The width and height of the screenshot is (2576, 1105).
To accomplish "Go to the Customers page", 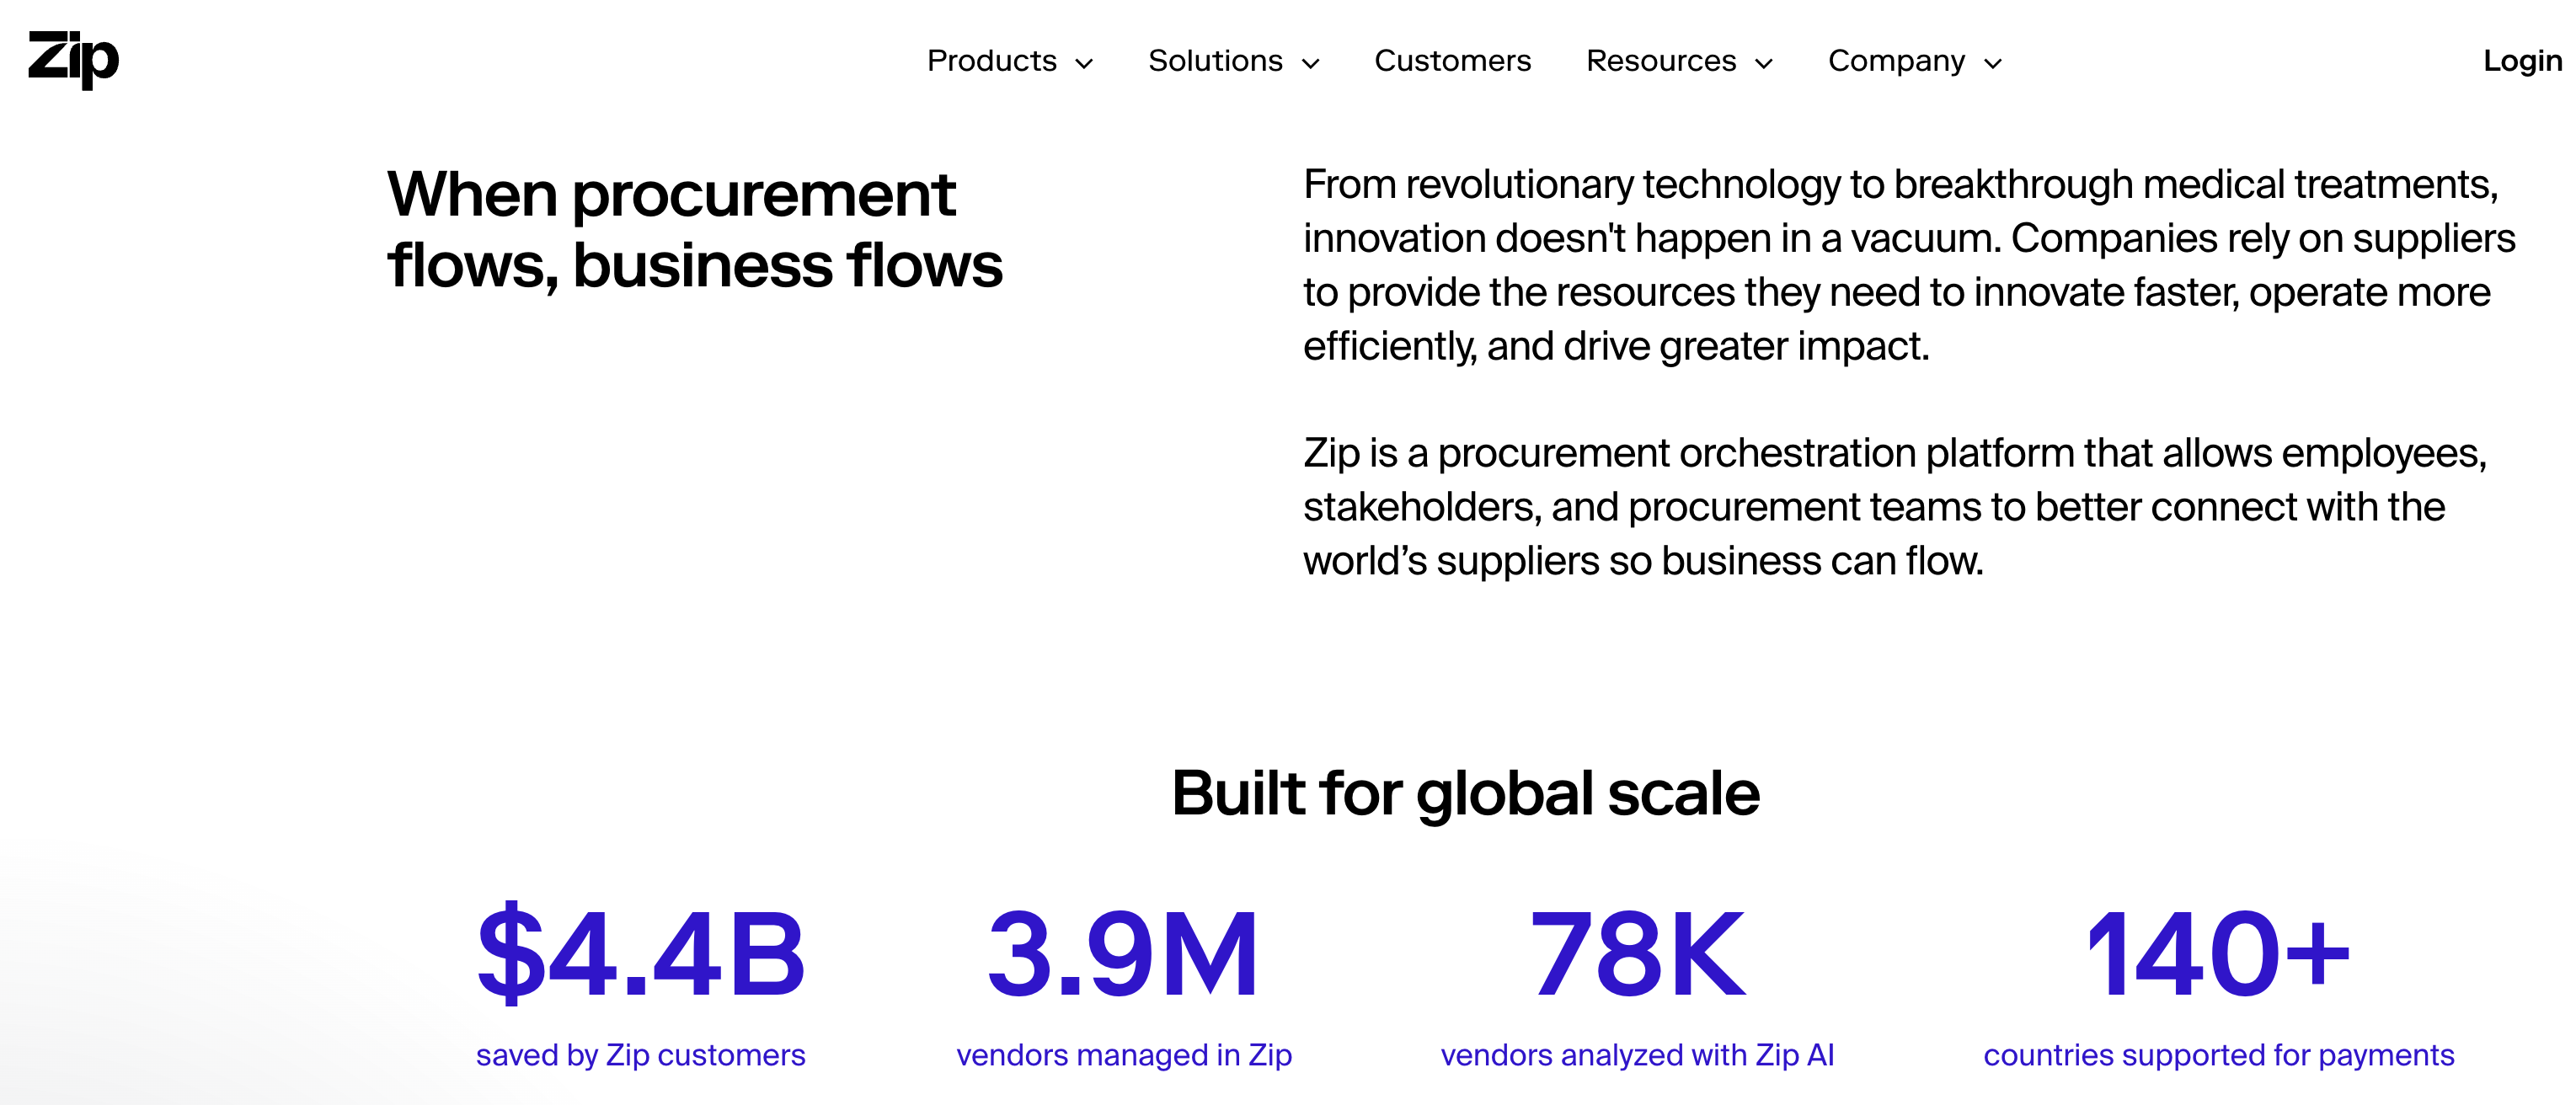I will [1452, 61].
